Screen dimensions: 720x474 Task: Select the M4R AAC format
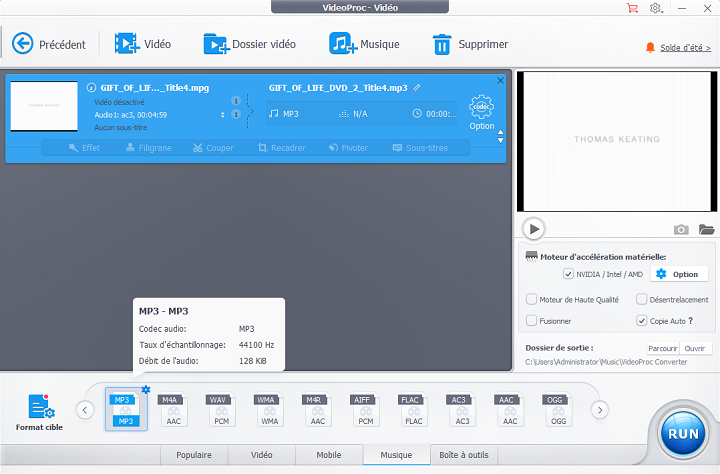(x=317, y=410)
